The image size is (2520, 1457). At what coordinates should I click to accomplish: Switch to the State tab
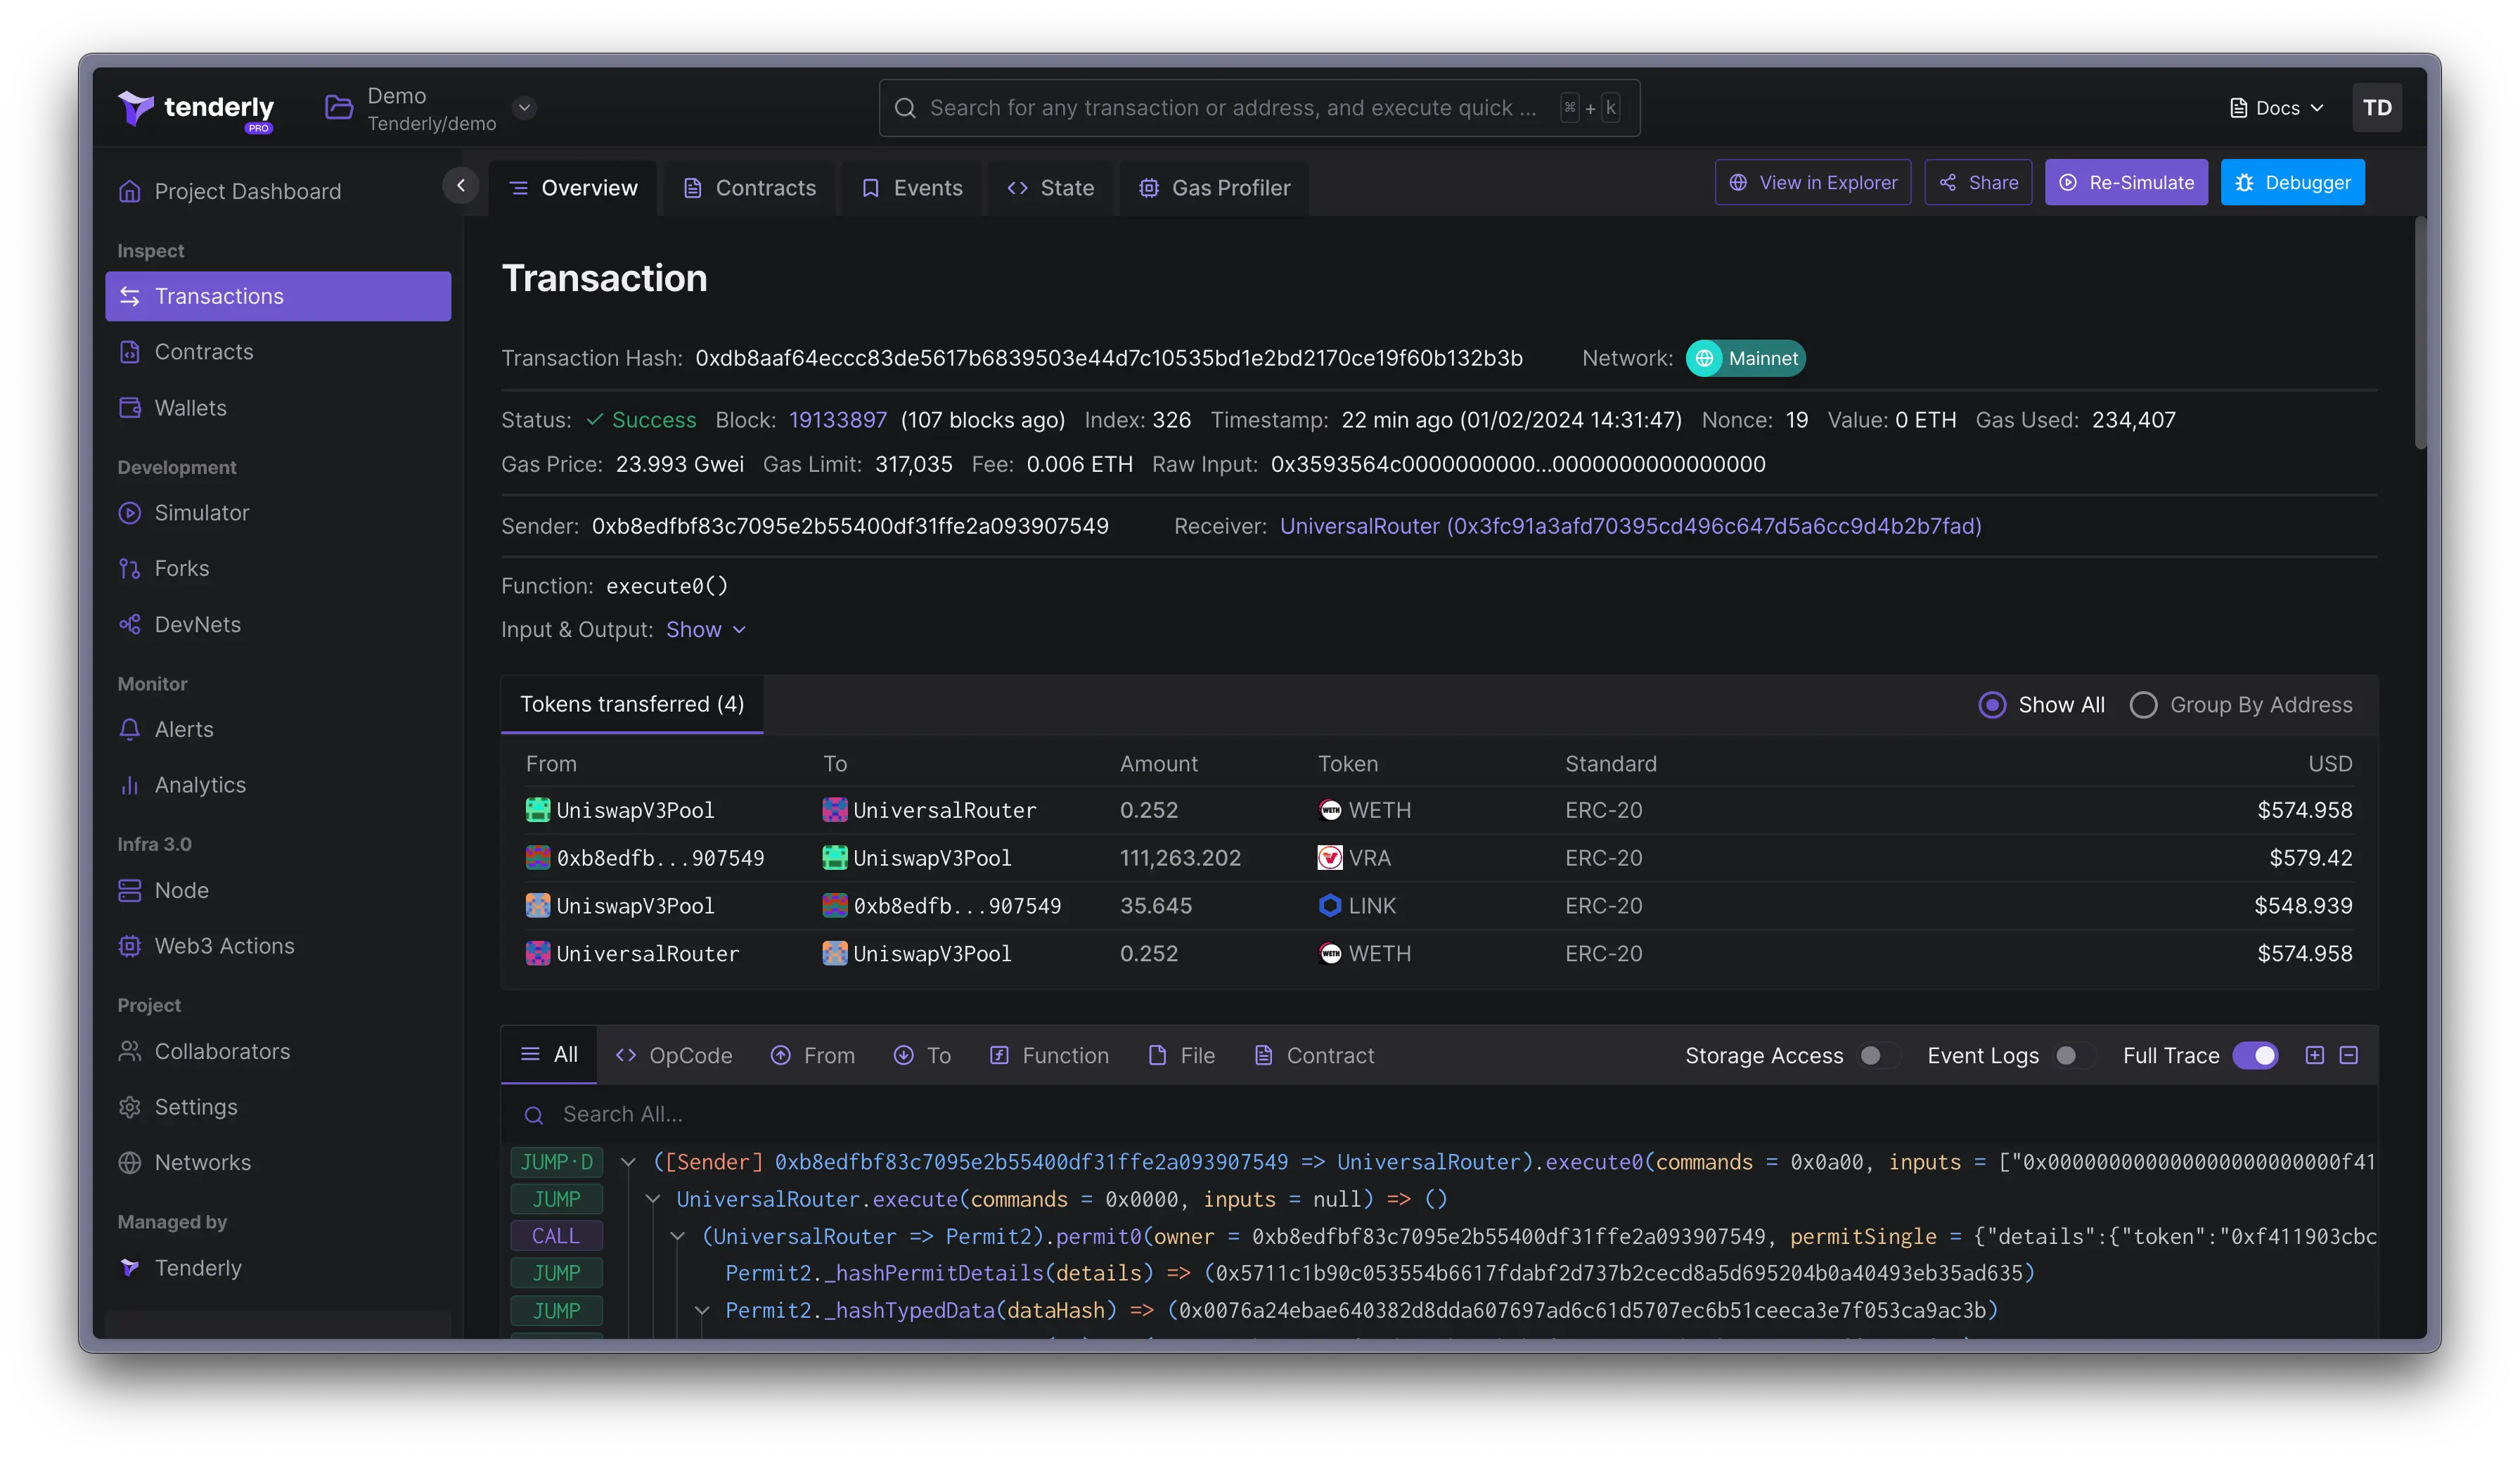[1050, 188]
